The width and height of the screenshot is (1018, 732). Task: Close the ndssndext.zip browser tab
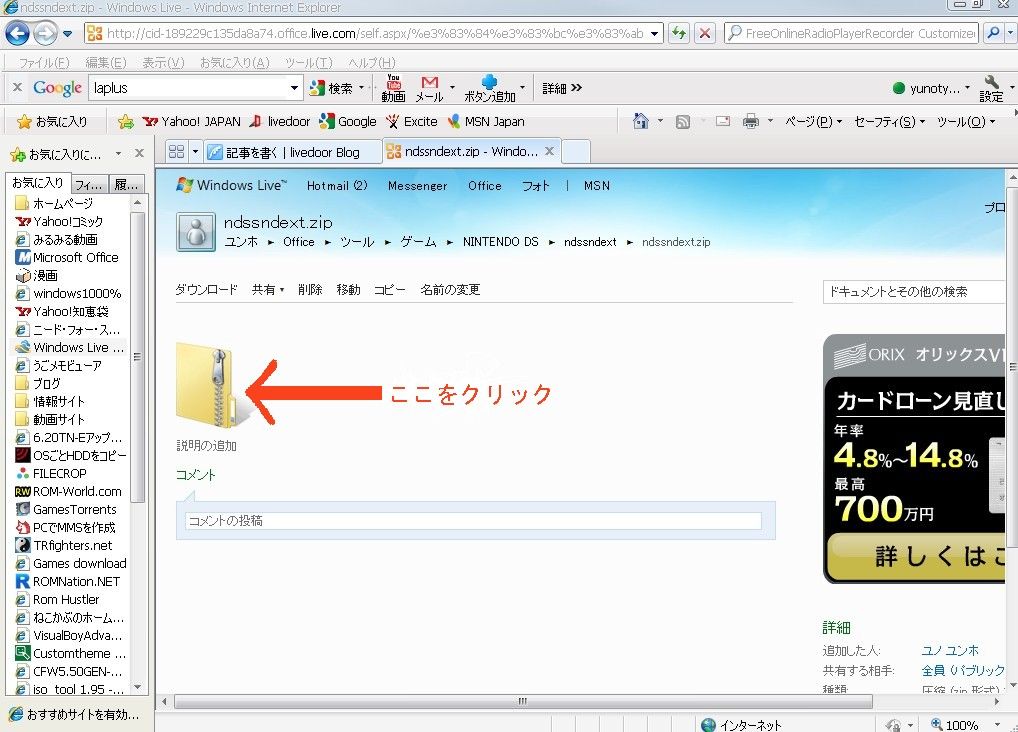[549, 151]
